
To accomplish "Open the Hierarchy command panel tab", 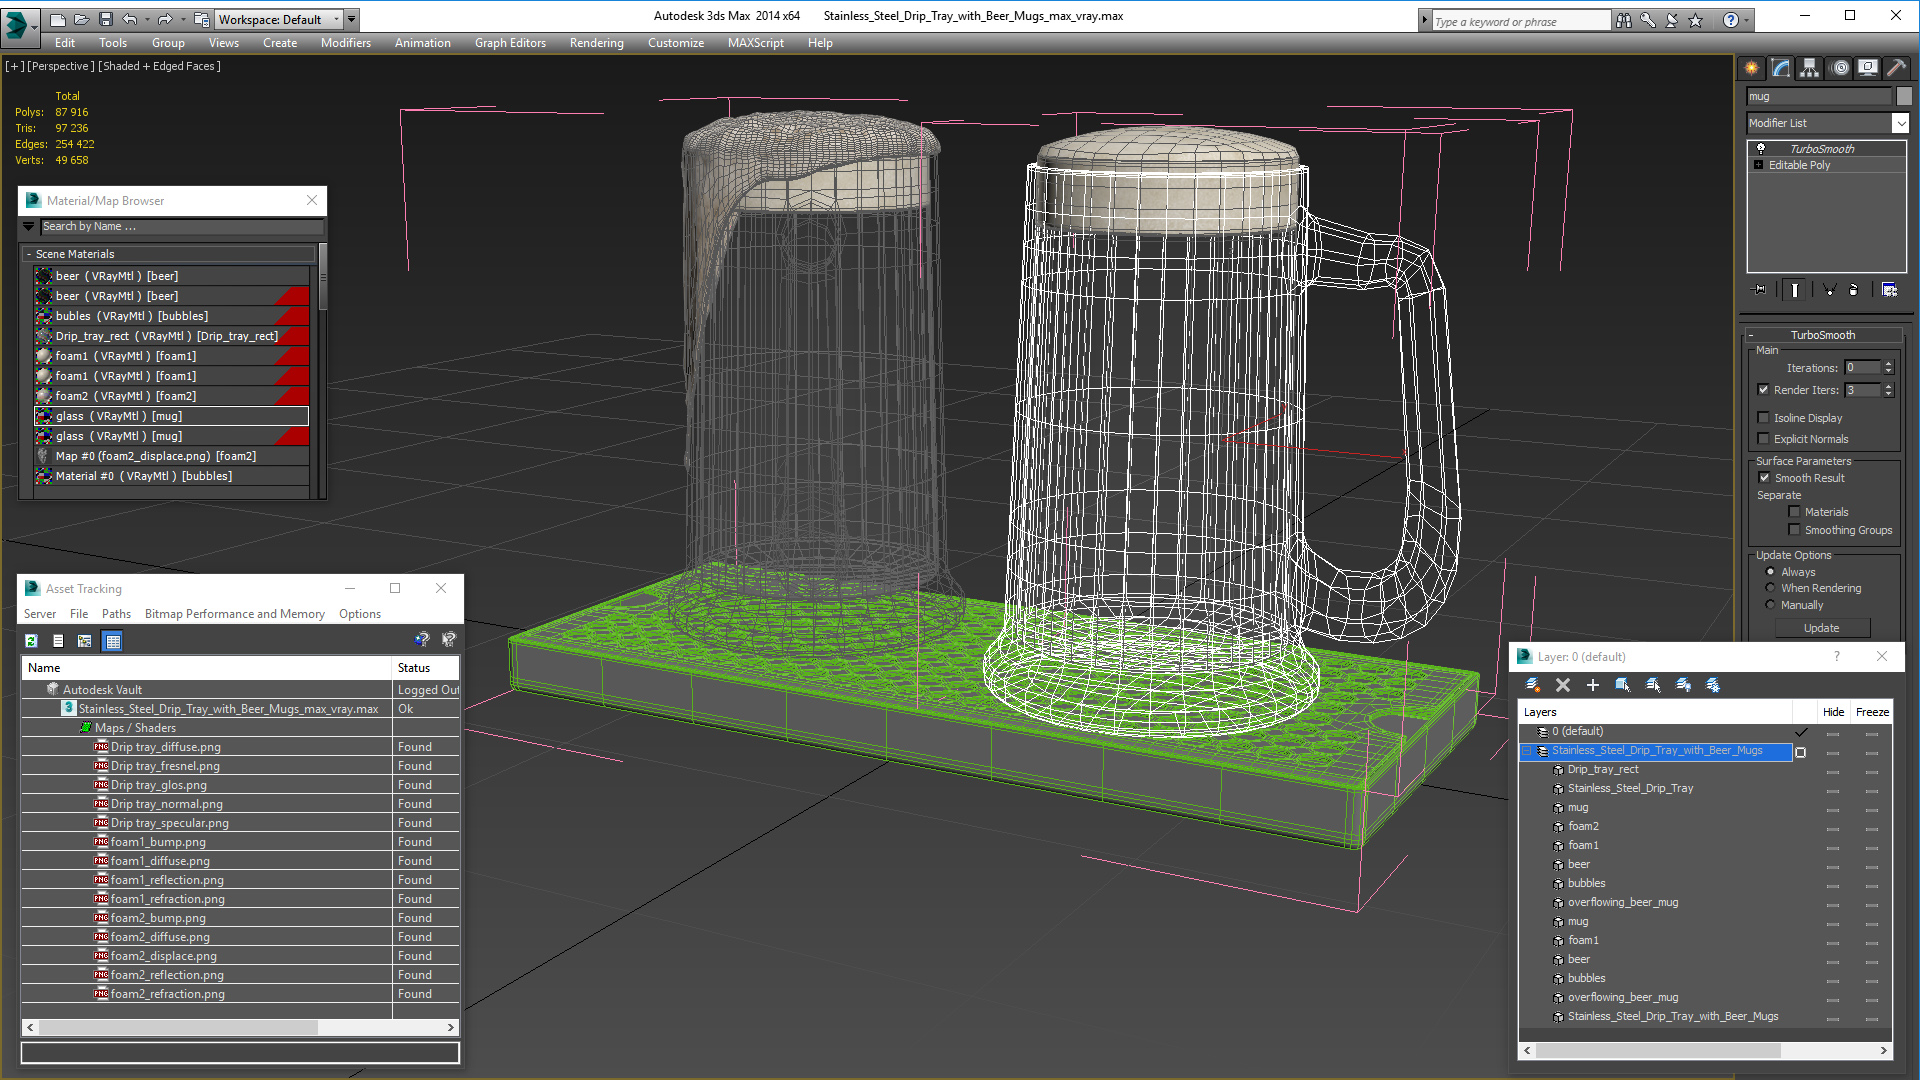I will 1810,68.
